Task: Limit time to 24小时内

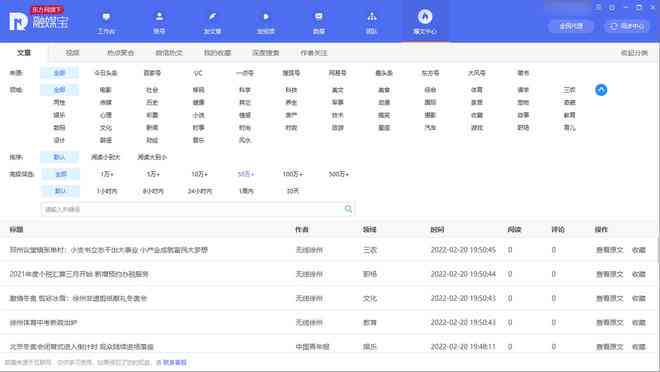Action: 200,191
